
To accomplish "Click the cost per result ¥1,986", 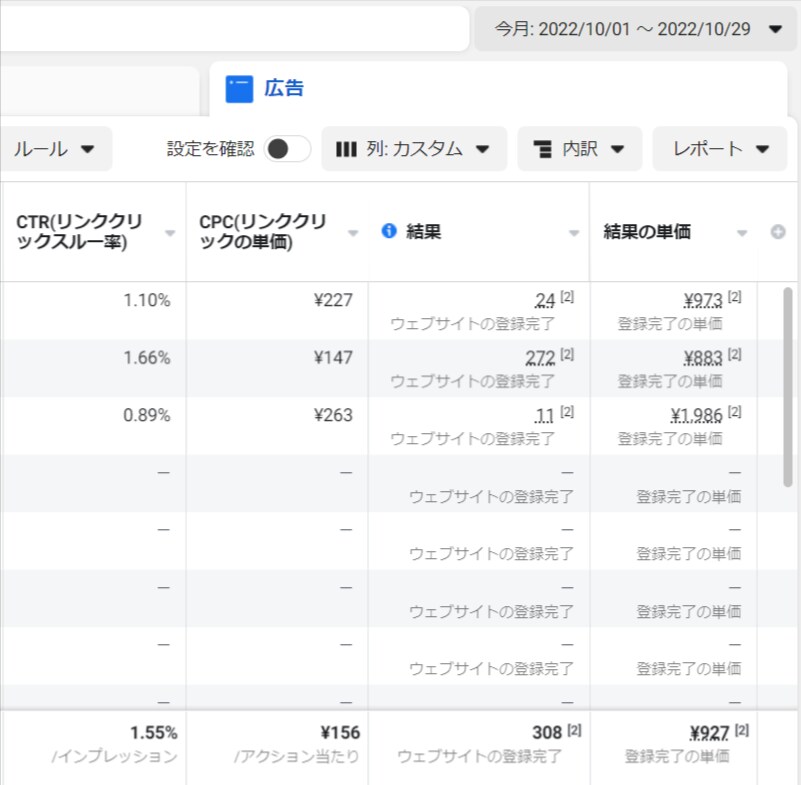I will [x=696, y=415].
